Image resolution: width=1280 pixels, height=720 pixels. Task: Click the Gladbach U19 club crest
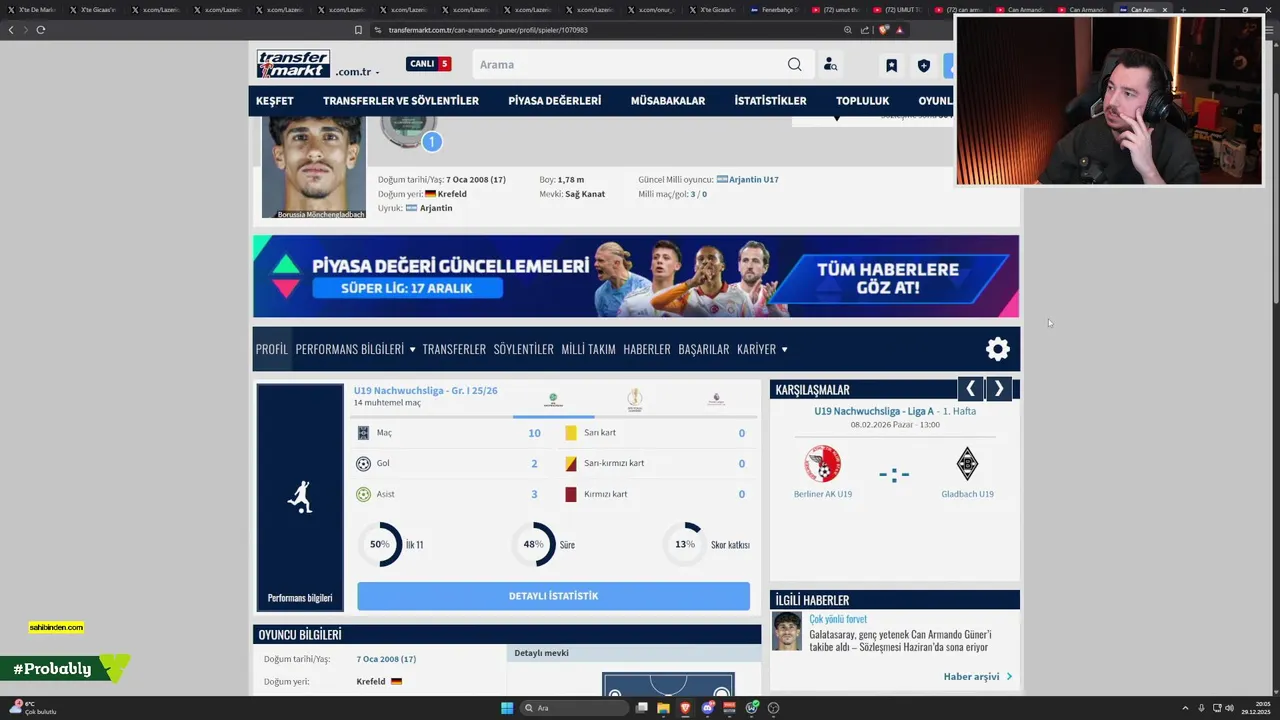(967, 464)
